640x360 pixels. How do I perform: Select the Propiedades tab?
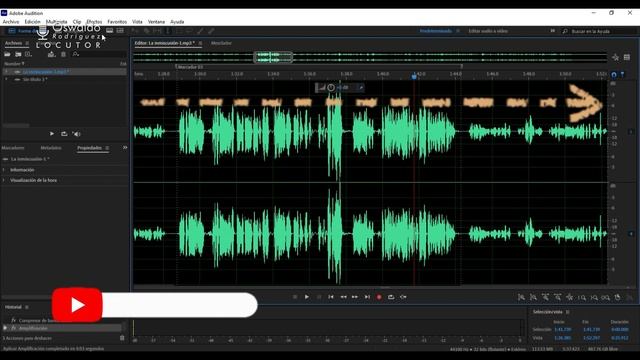pos(89,148)
